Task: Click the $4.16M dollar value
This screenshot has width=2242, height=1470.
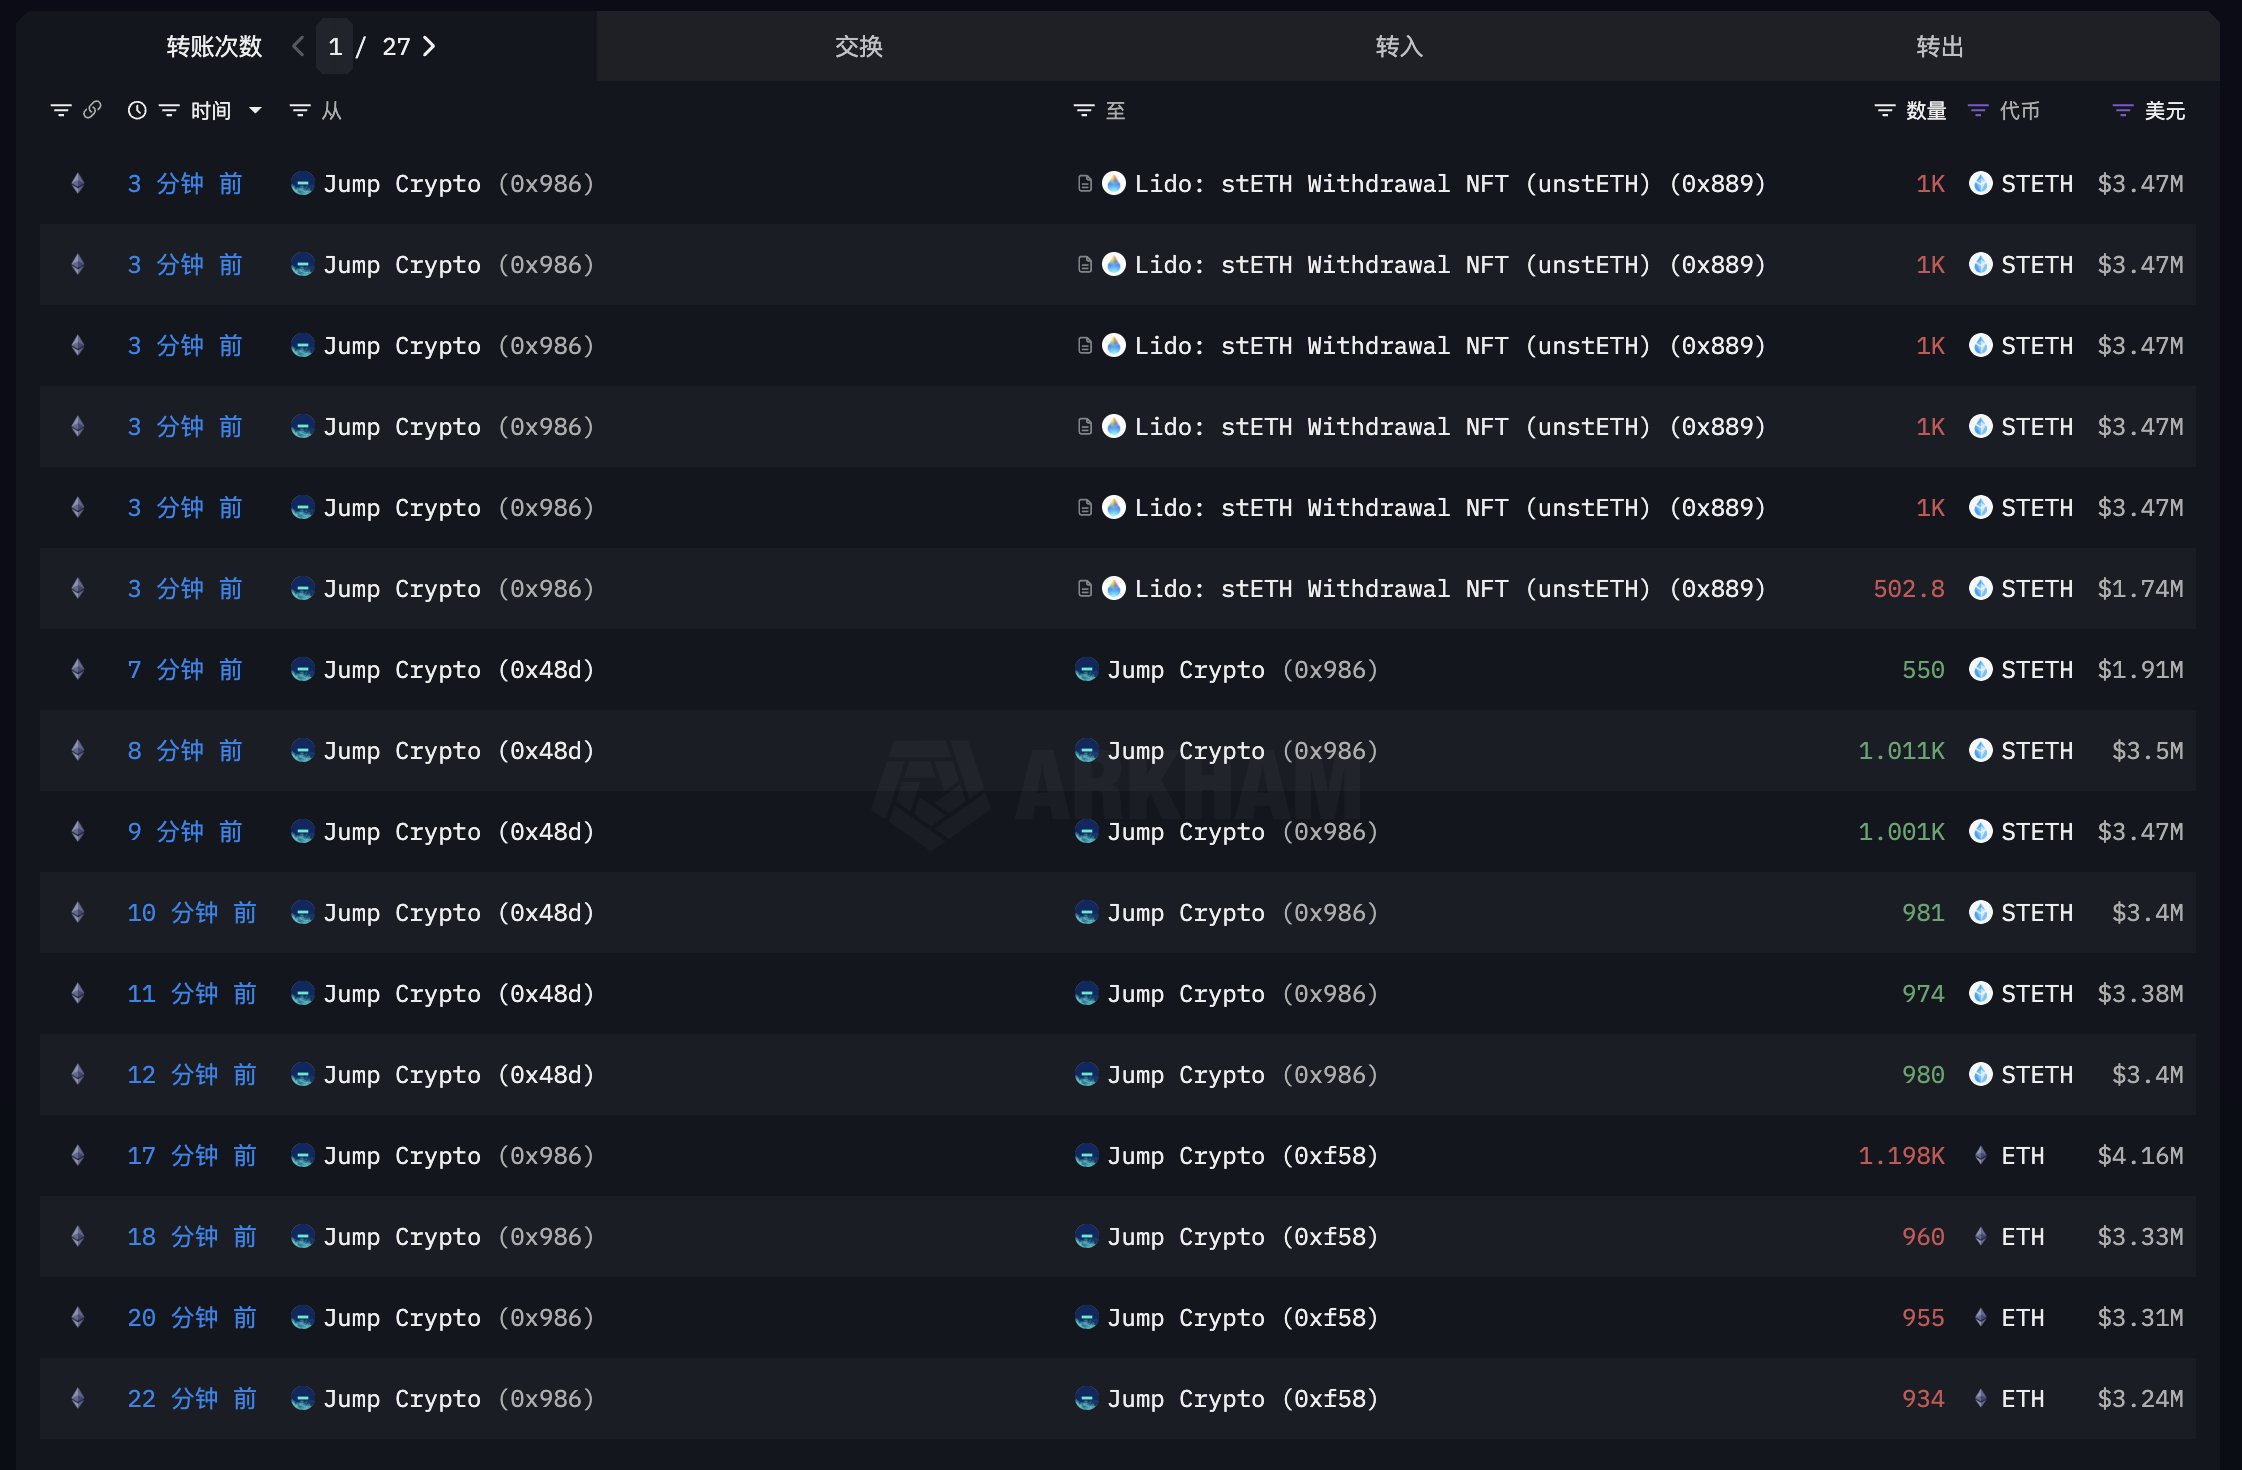Action: click(2140, 1155)
